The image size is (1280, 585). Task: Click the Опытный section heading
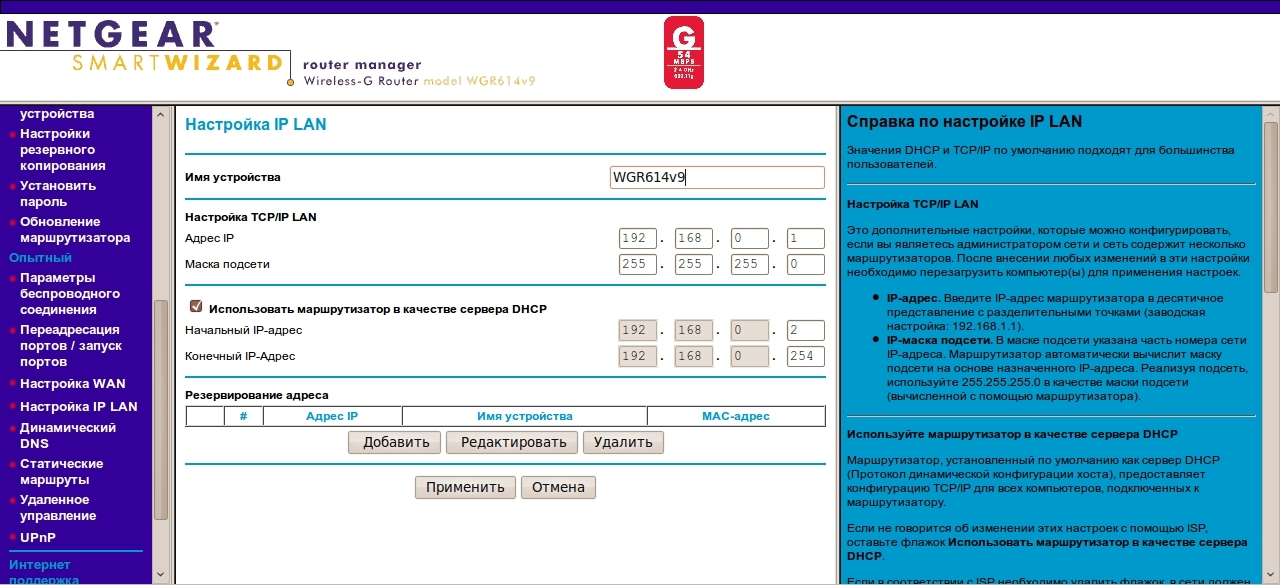(41, 258)
